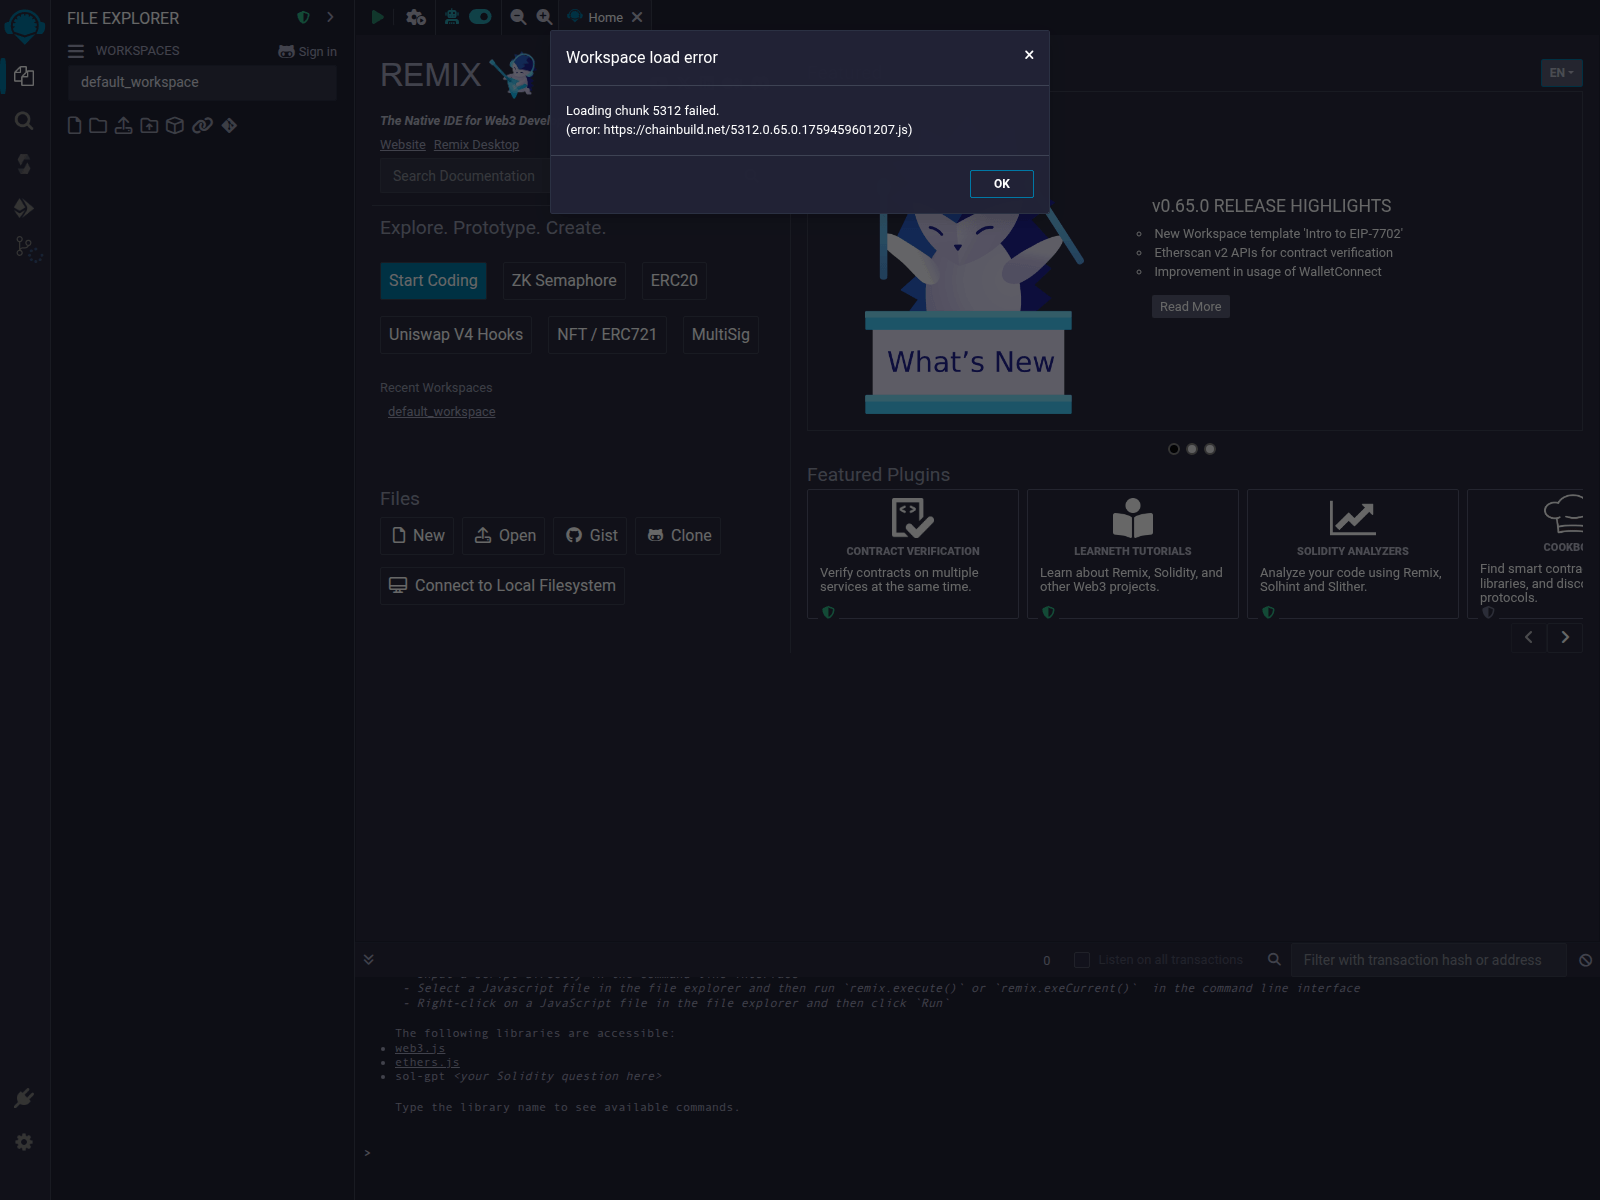Create new file icon
The width and height of the screenshot is (1600, 1200).
74,125
